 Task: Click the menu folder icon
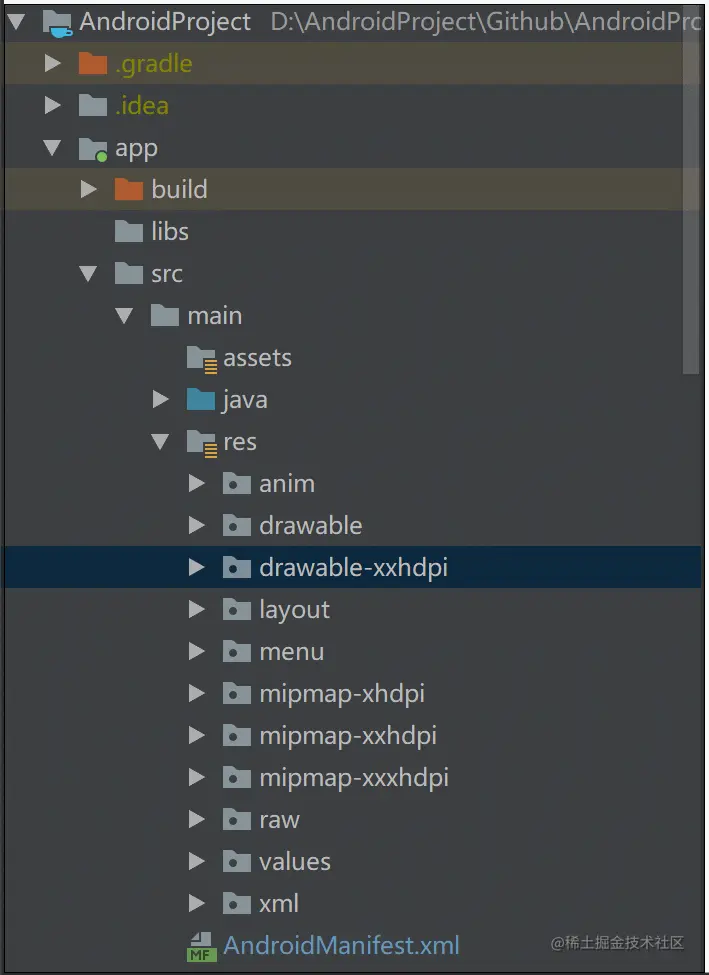[x=237, y=652]
